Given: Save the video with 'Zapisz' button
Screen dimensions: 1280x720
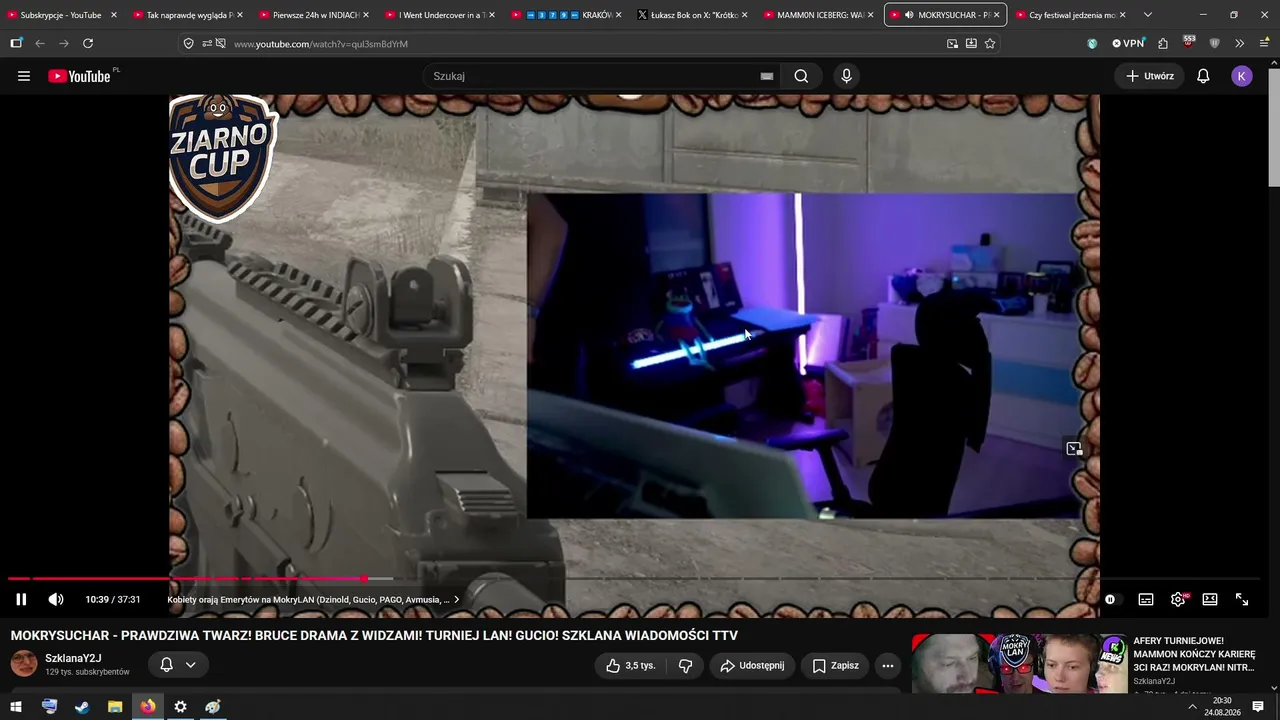Looking at the screenshot, I should click(835, 666).
